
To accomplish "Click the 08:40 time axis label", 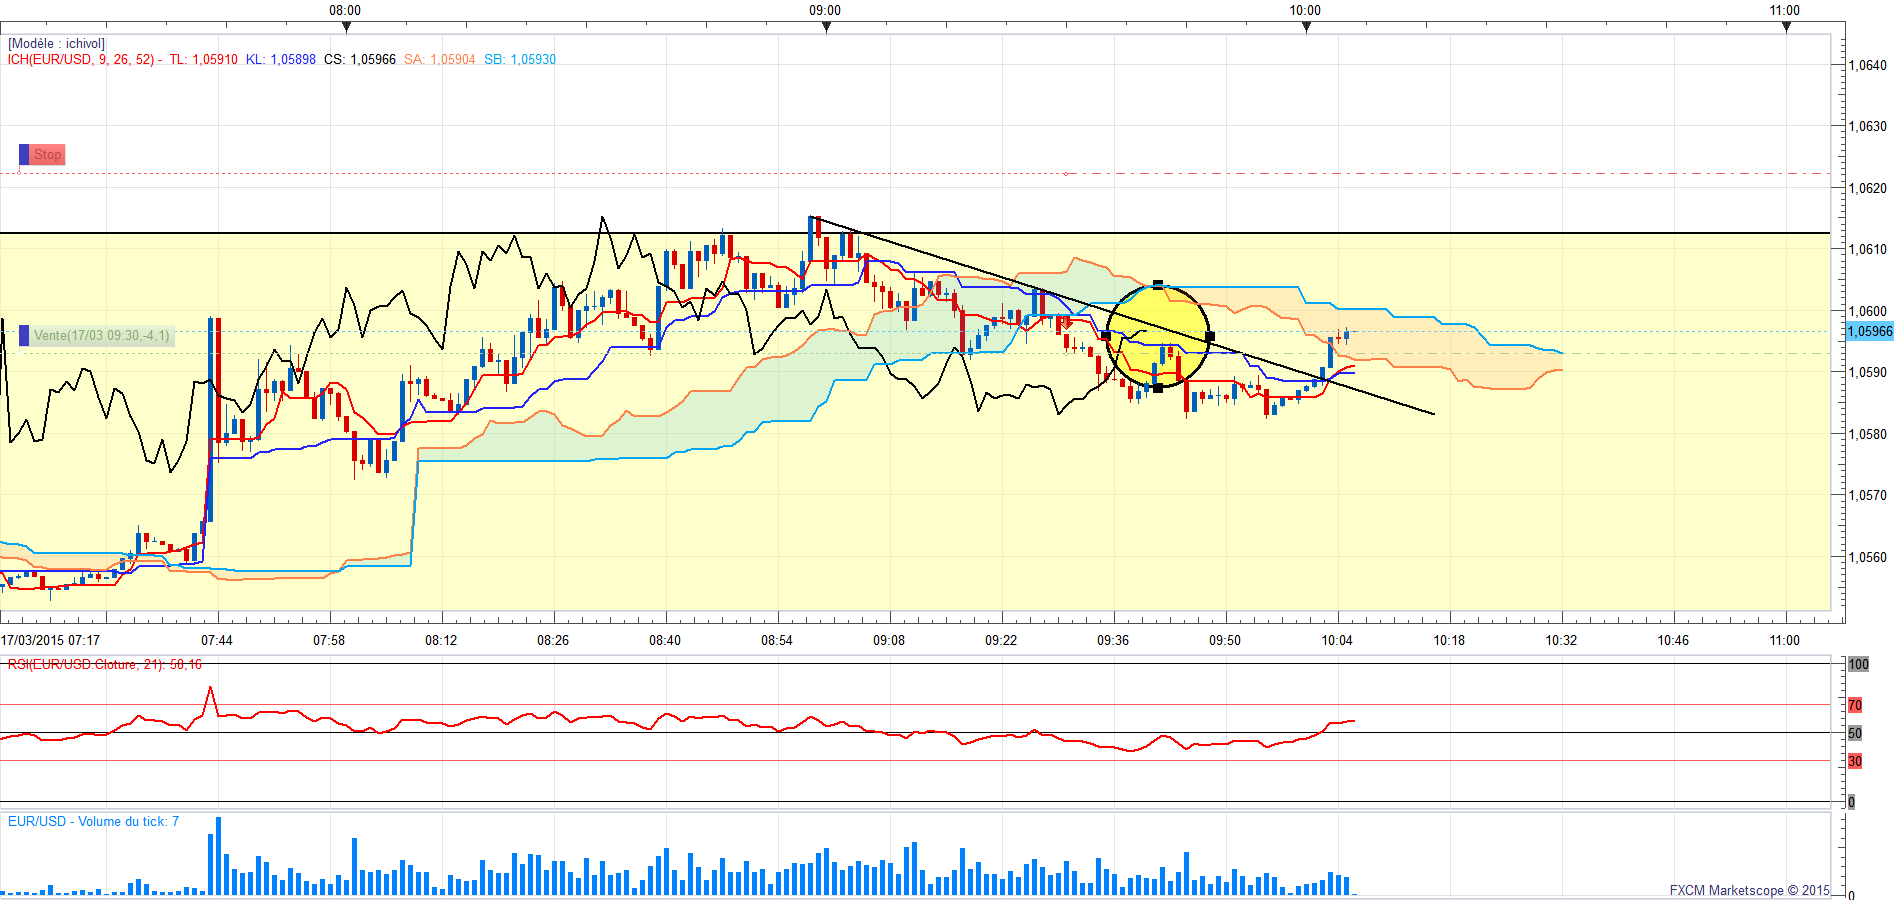I will click(665, 640).
